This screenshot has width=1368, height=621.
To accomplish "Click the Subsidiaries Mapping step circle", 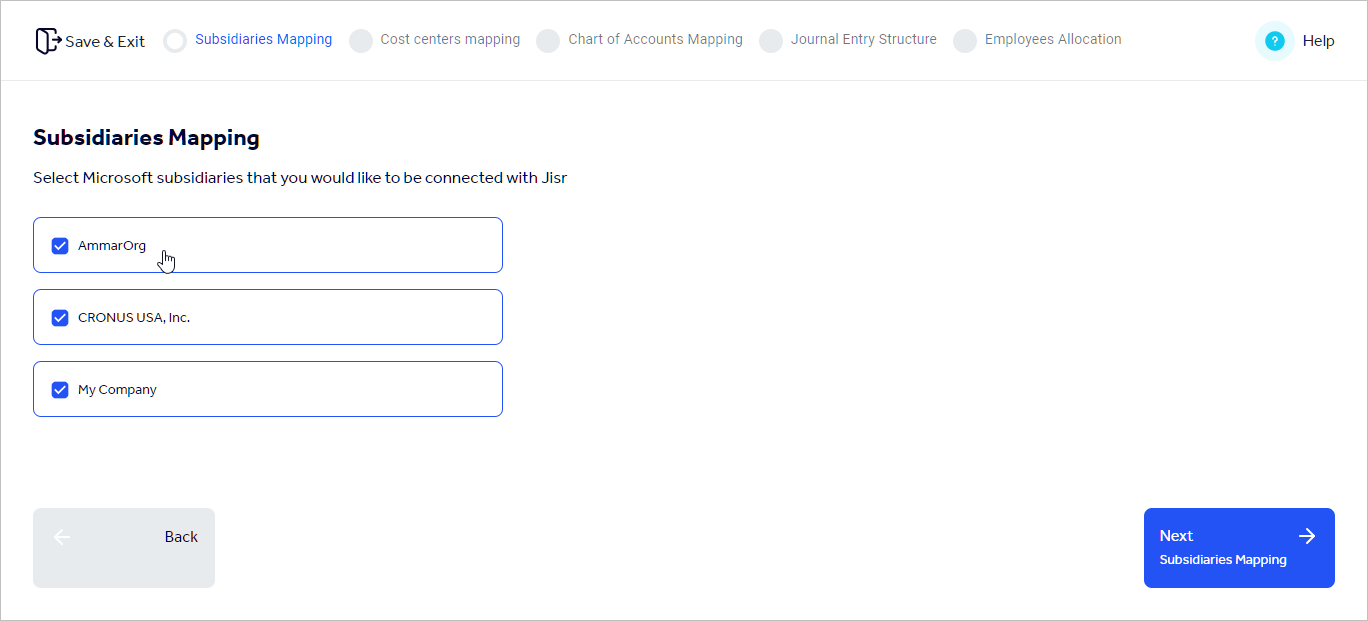I will [x=175, y=40].
